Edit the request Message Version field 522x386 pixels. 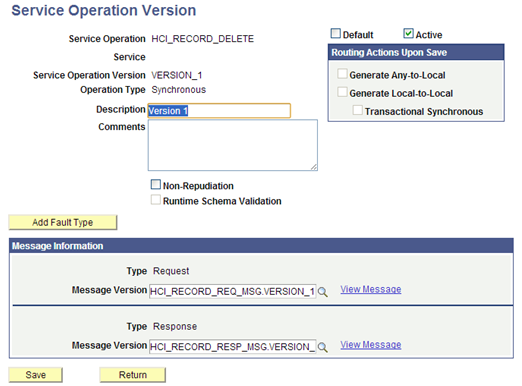click(232, 292)
